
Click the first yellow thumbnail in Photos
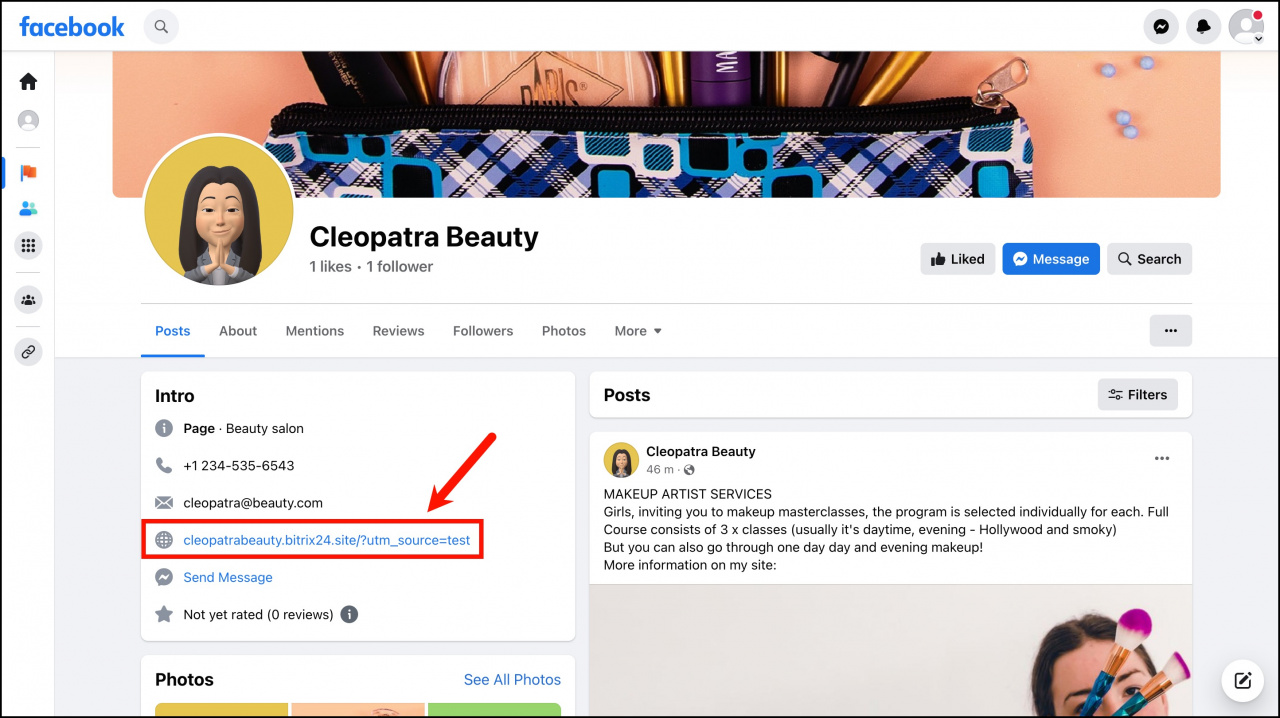tap(221, 710)
